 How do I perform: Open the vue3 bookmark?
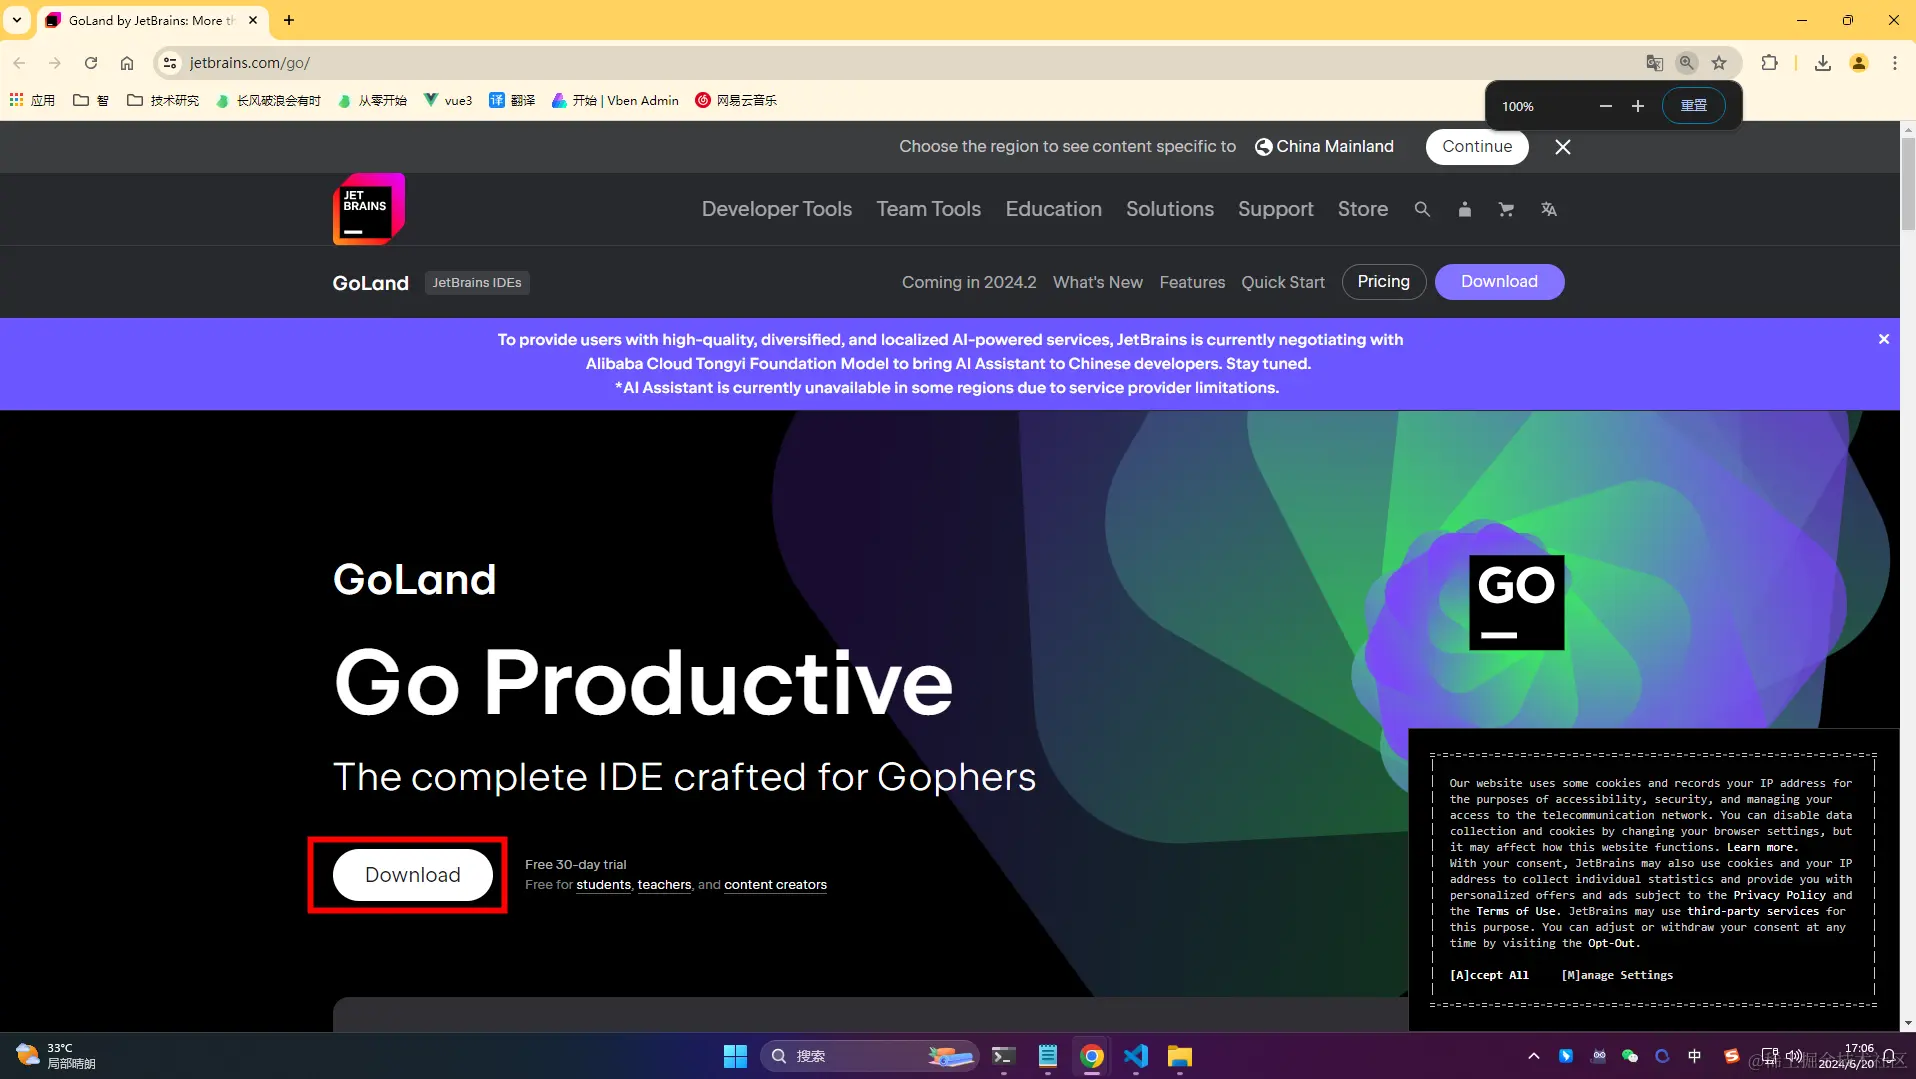point(448,100)
